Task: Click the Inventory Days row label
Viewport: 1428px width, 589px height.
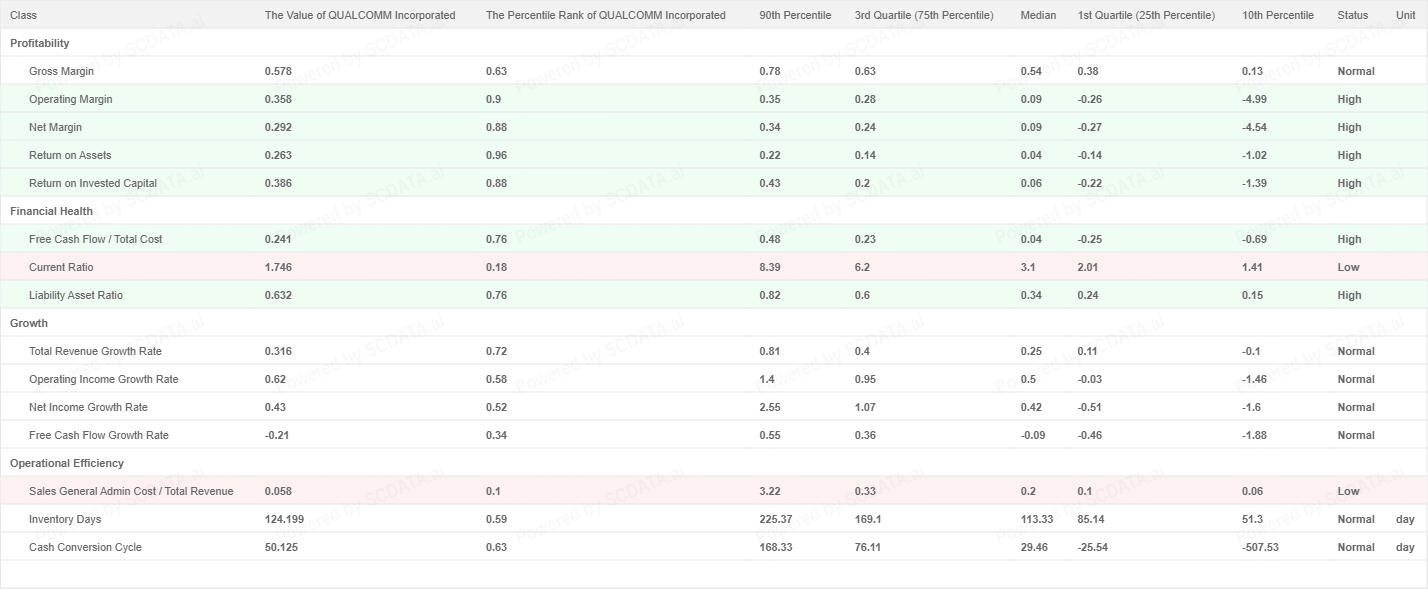Action: pyautogui.click(x=65, y=519)
